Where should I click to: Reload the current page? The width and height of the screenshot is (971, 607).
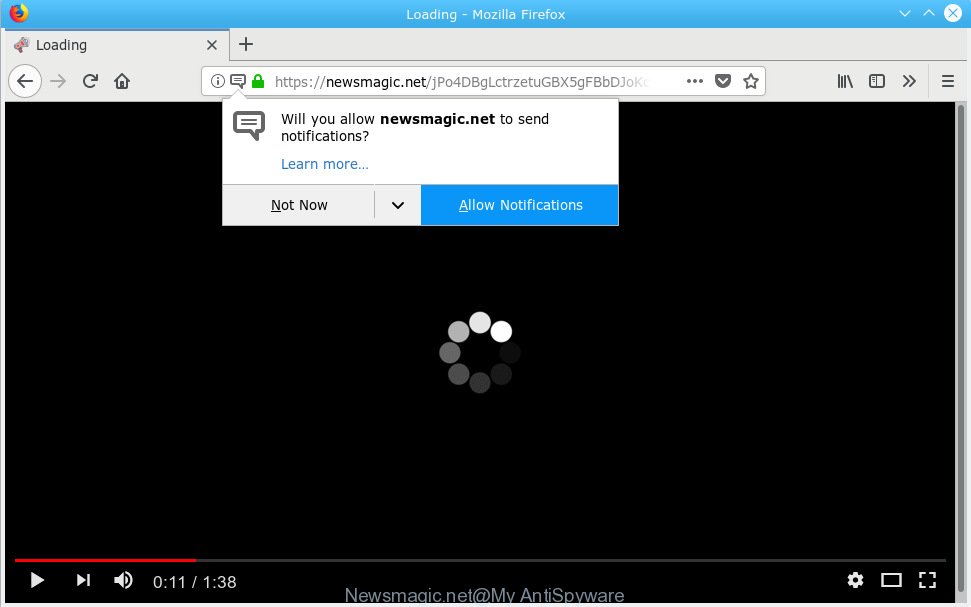pyautogui.click(x=90, y=81)
